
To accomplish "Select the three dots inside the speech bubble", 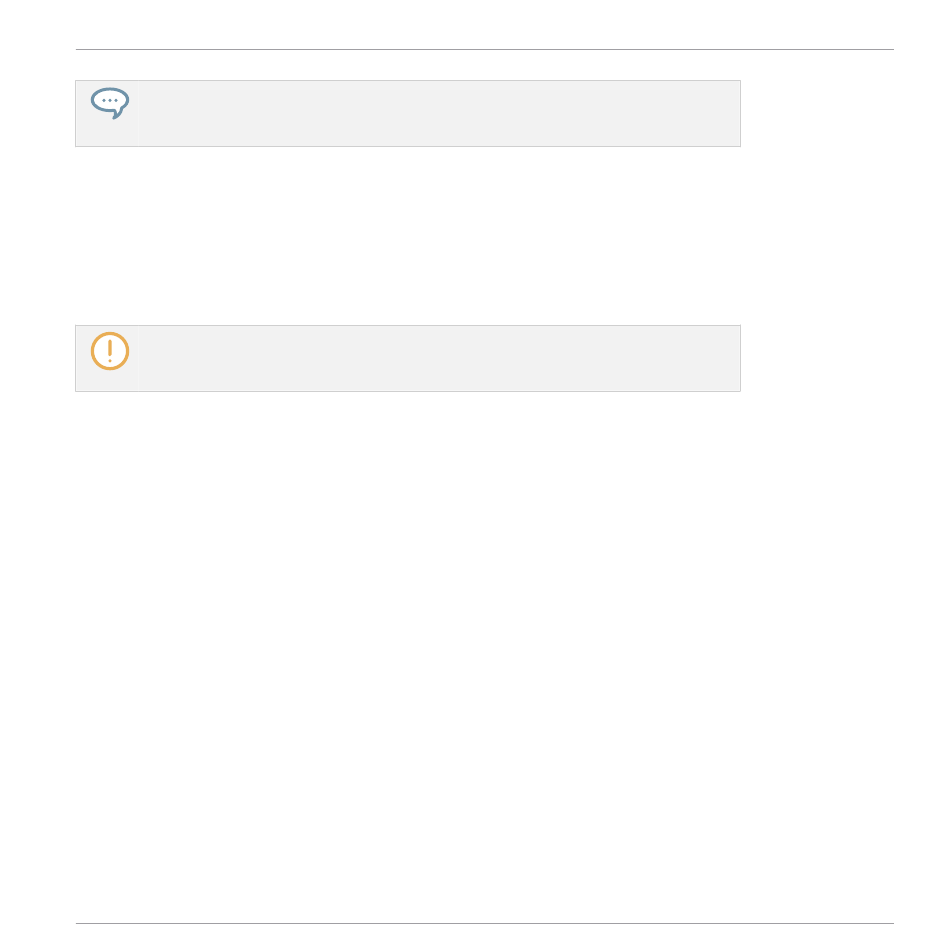I will [110, 101].
